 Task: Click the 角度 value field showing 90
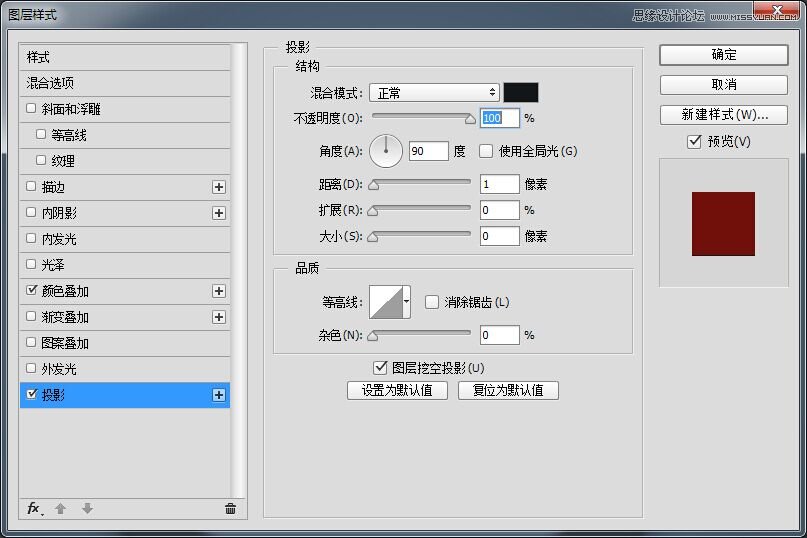pos(429,151)
